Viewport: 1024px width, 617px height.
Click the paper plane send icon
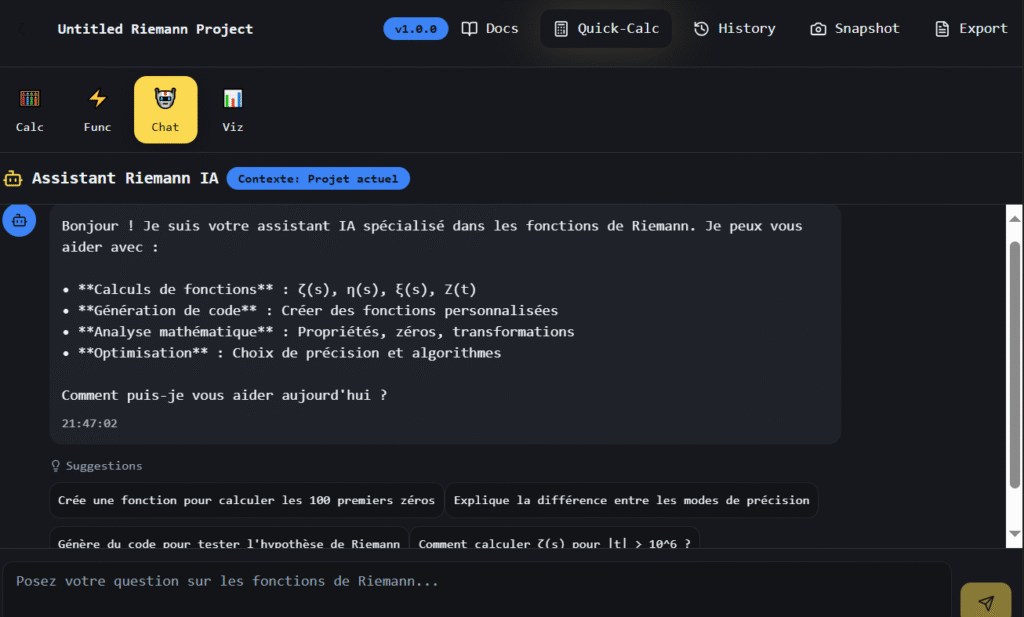(985, 602)
